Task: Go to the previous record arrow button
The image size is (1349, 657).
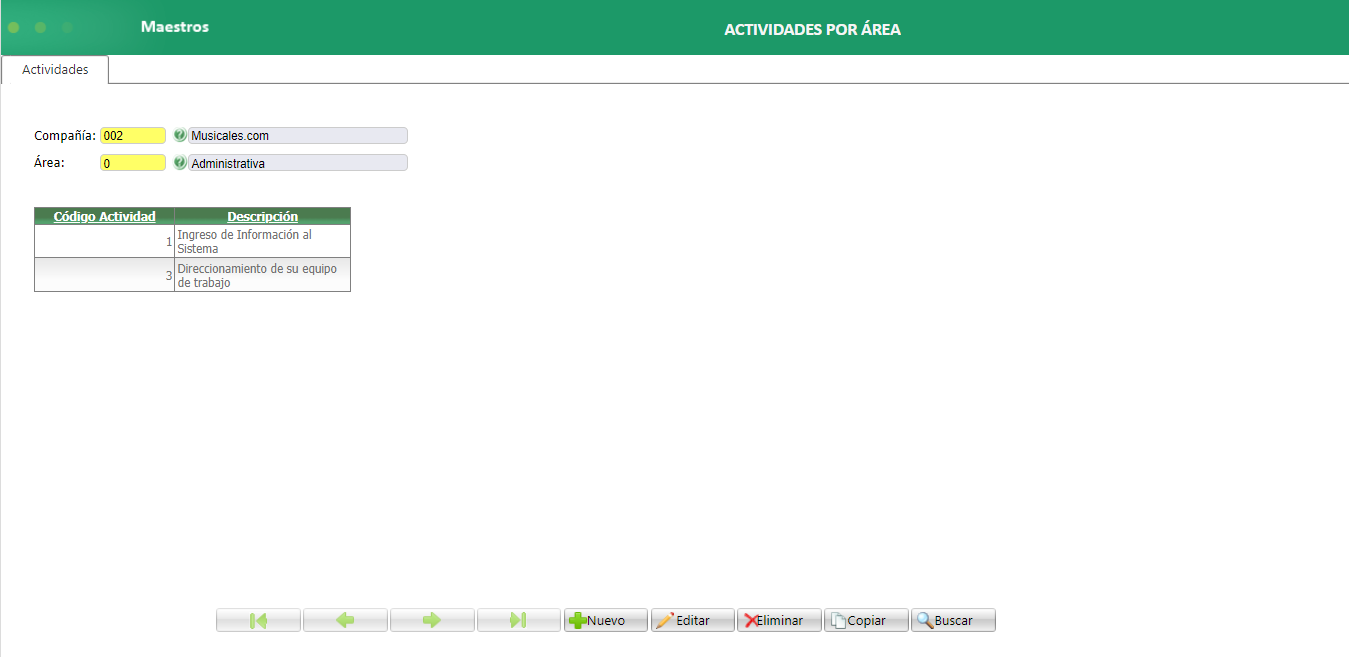Action: pos(345,620)
